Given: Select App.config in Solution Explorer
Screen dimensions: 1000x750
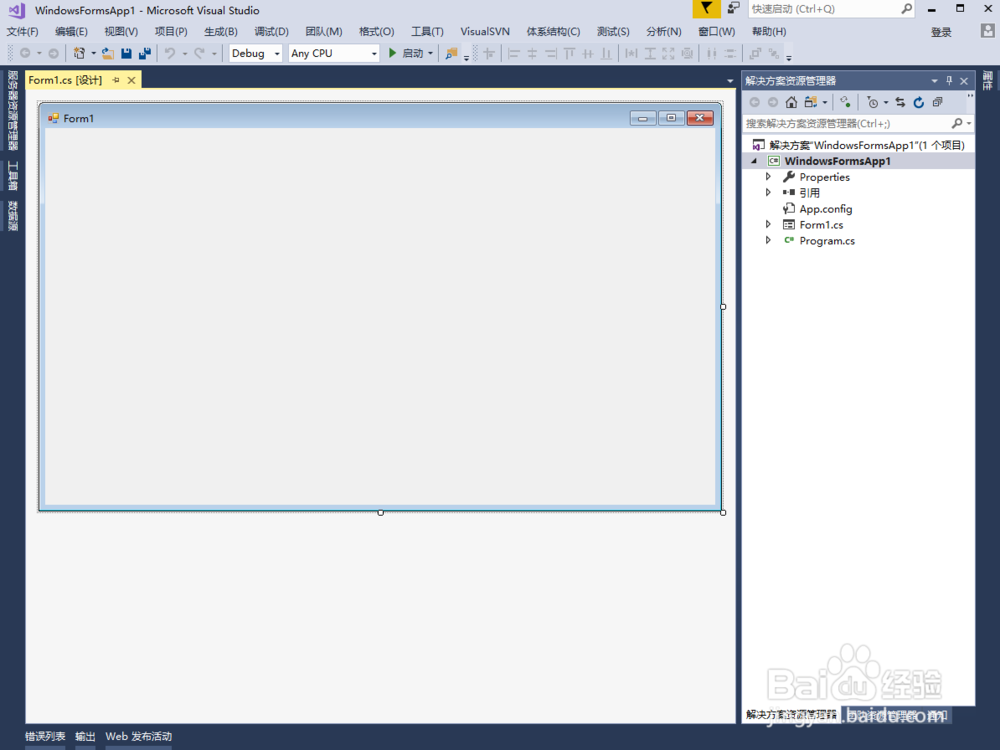Looking at the screenshot, I should click(x=825, y=209).
